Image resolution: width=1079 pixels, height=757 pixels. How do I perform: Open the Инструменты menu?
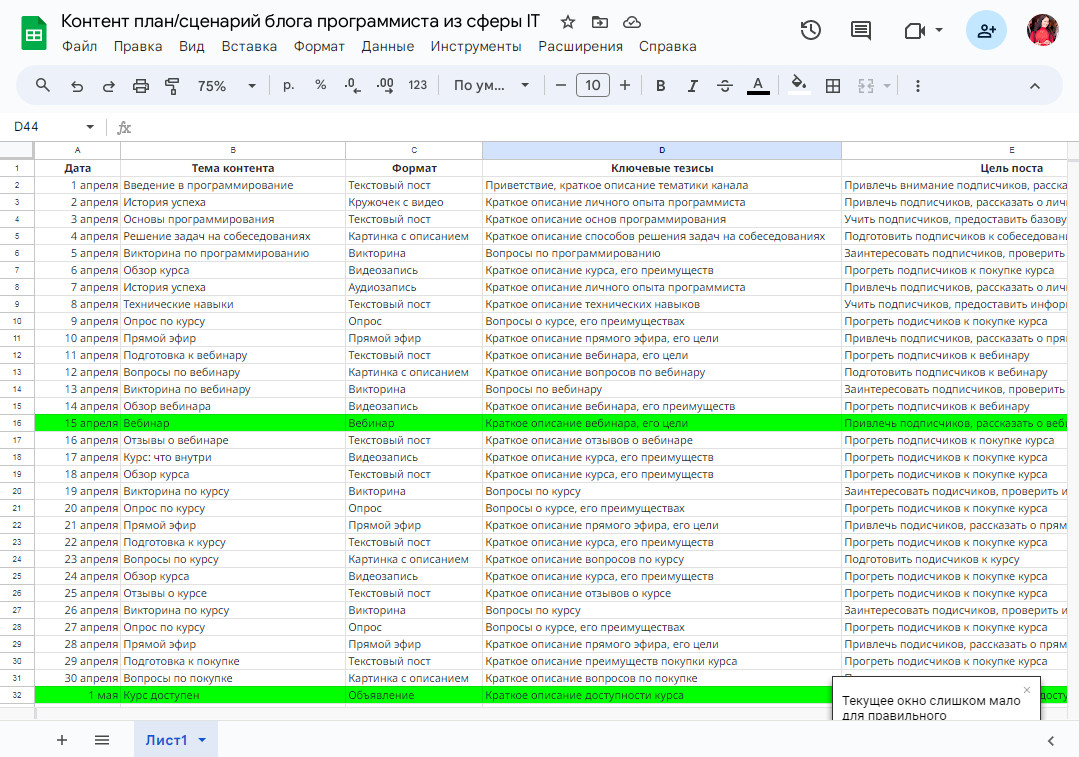pos(476,46)
